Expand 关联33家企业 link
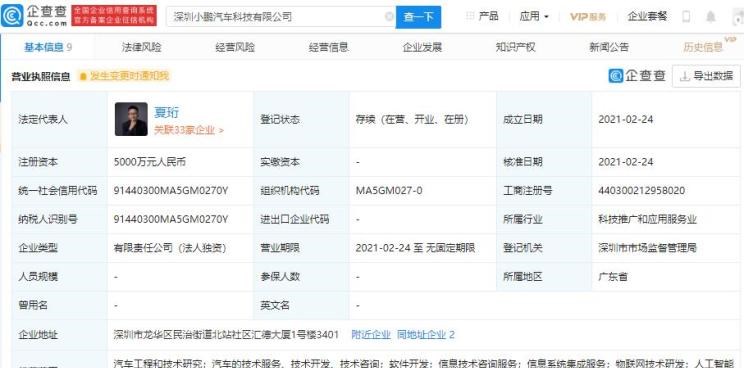744x368 pixels. [x=189, y=130]
